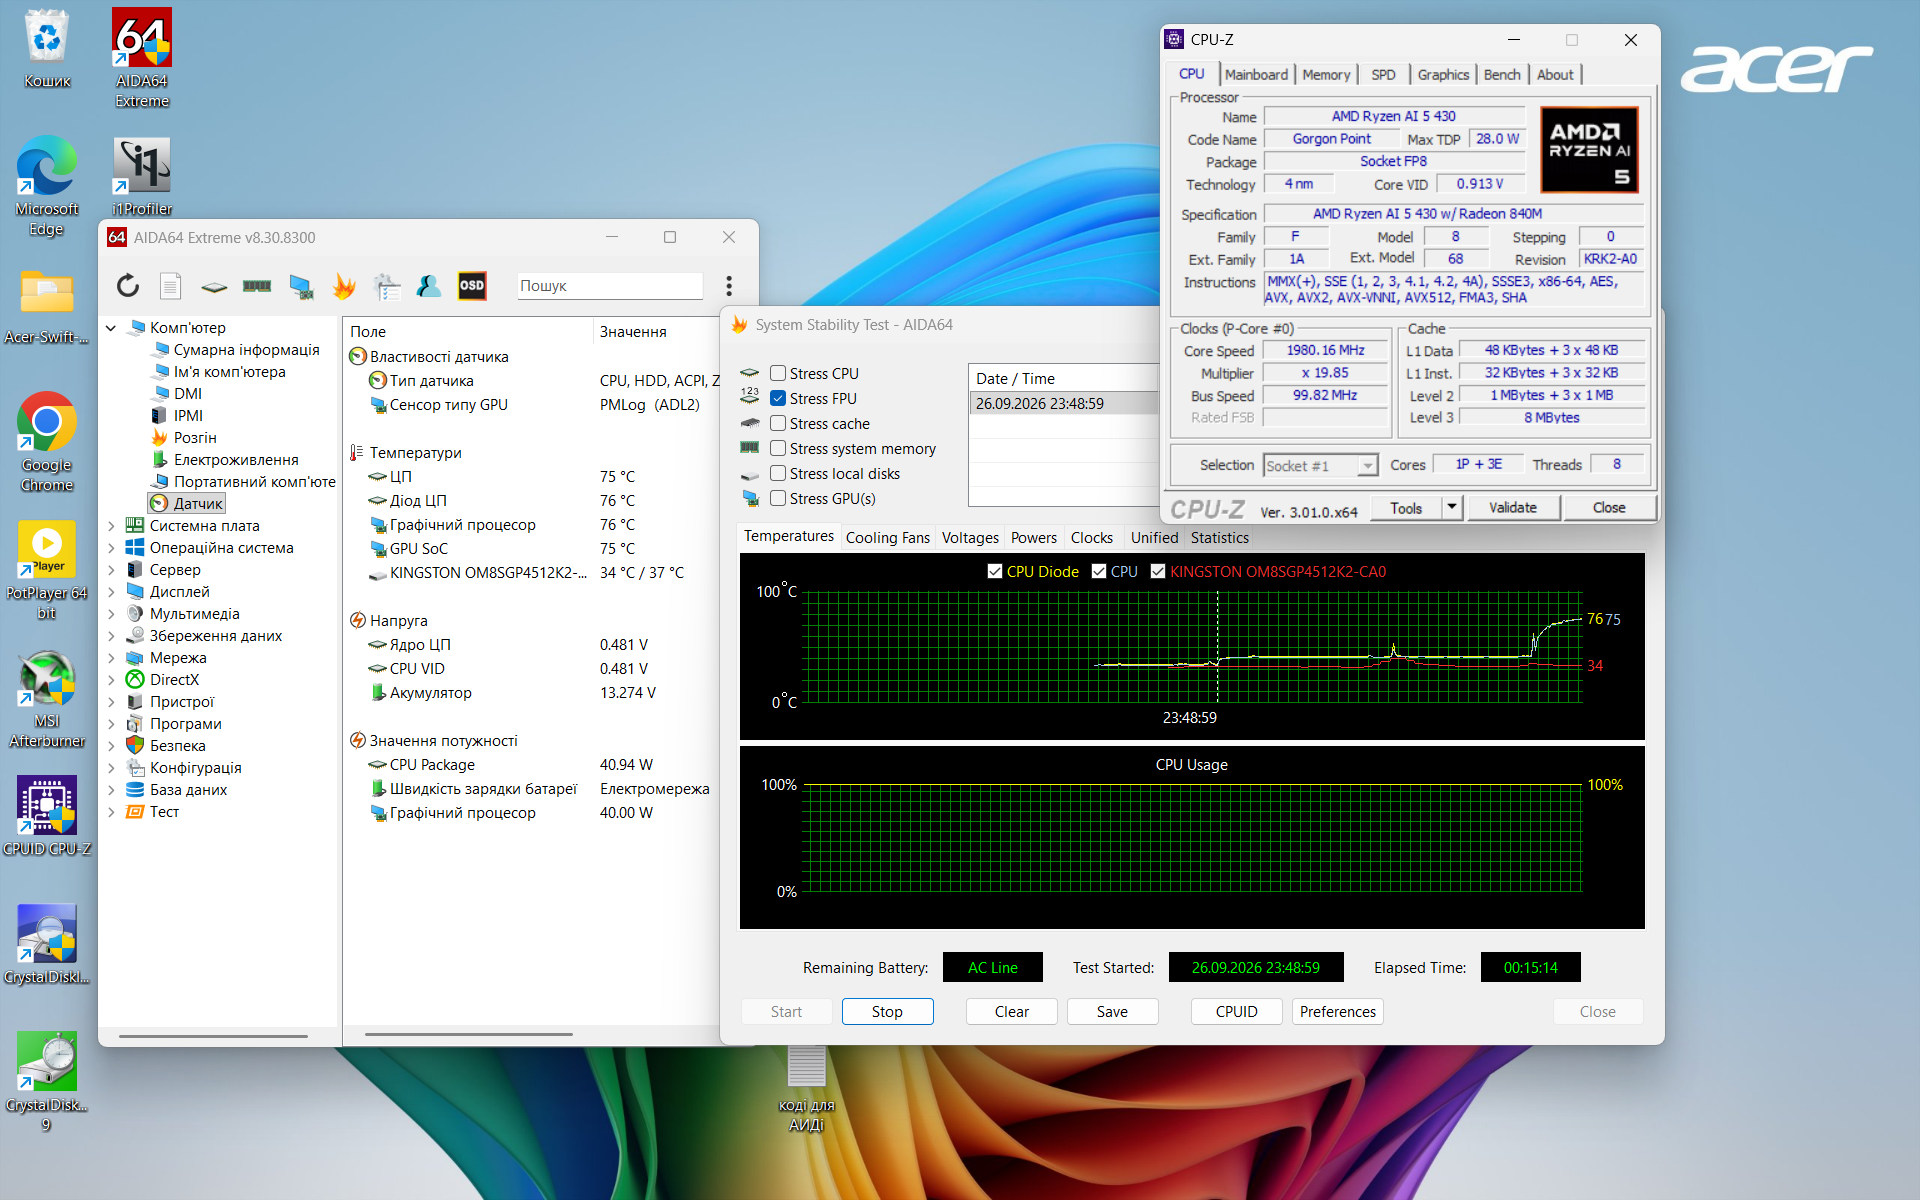Click the Google Chrome desktop icon

click(46, 442)
